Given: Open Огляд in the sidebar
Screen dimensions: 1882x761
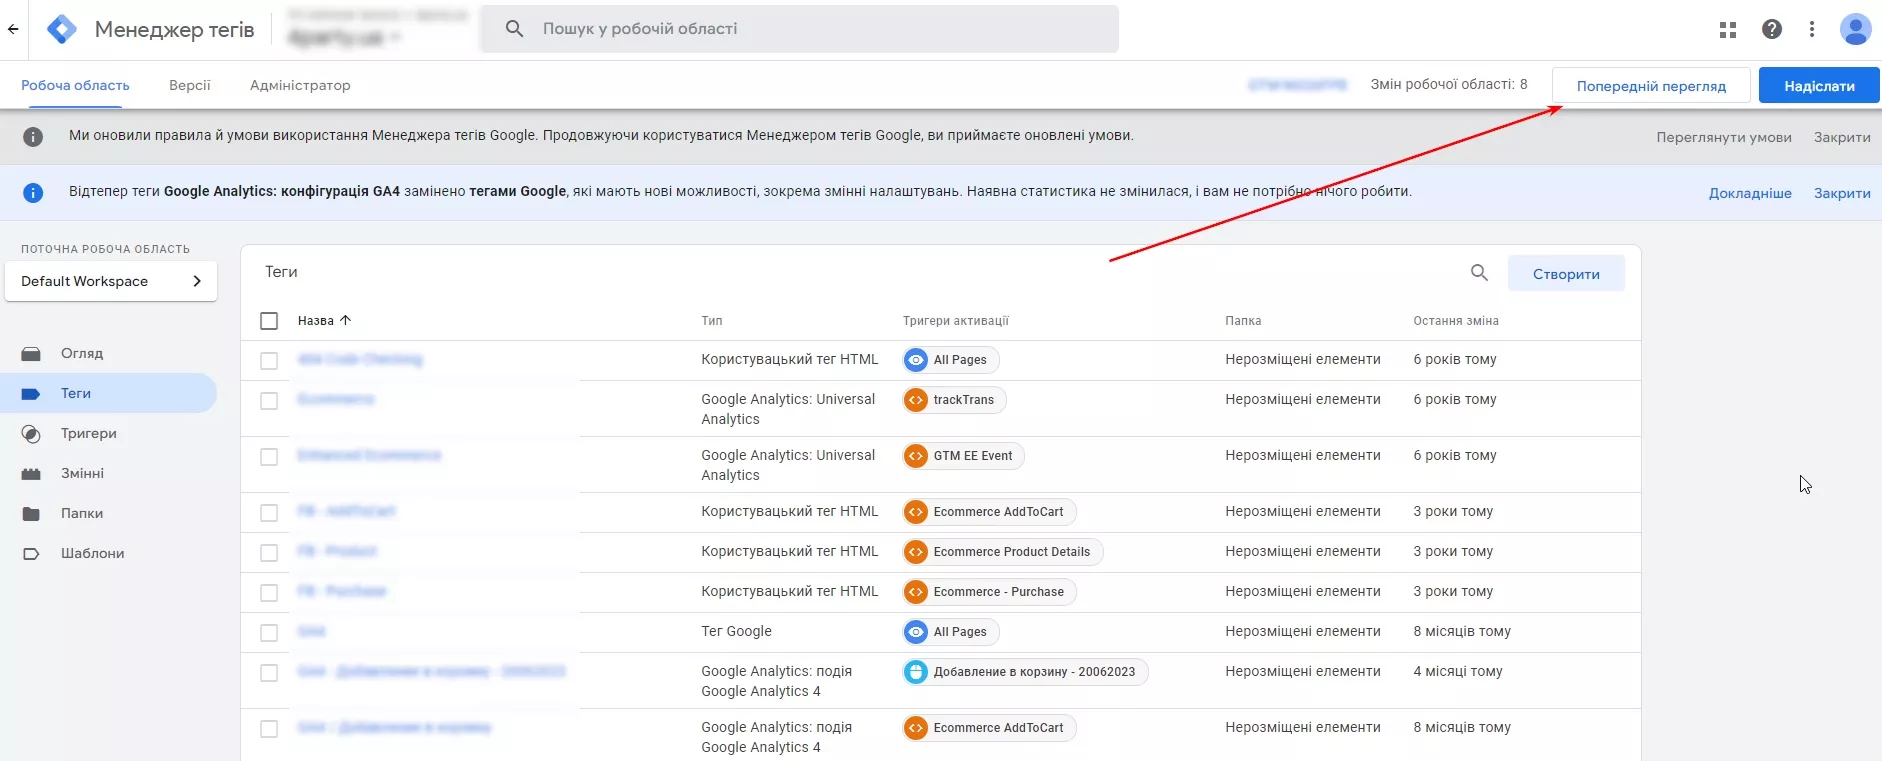Looking at the screenshot, I should (x=108, y=353).
